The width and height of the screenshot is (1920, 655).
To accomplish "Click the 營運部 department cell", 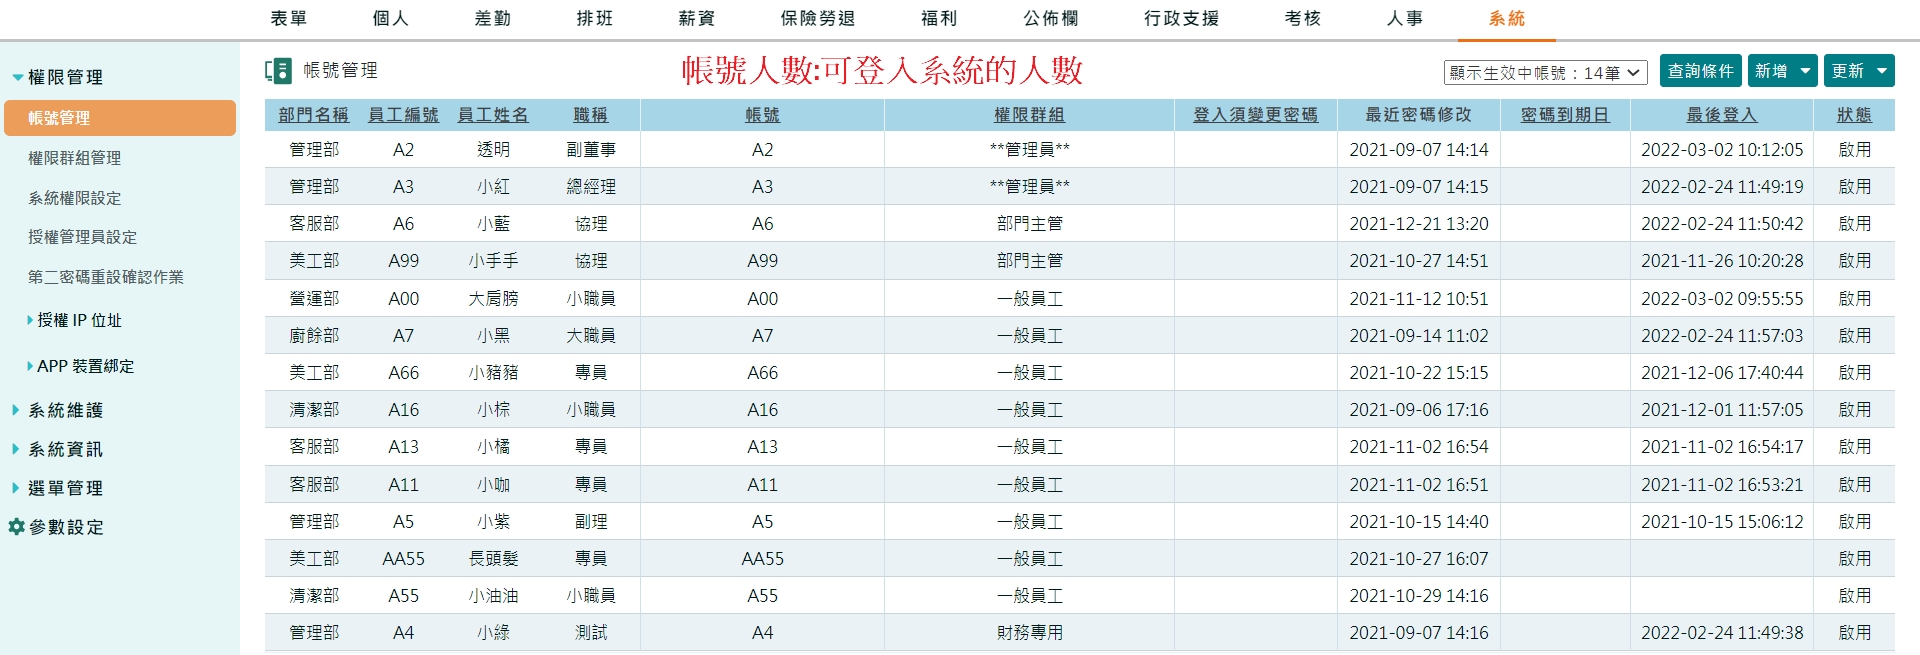I will 314,298.
